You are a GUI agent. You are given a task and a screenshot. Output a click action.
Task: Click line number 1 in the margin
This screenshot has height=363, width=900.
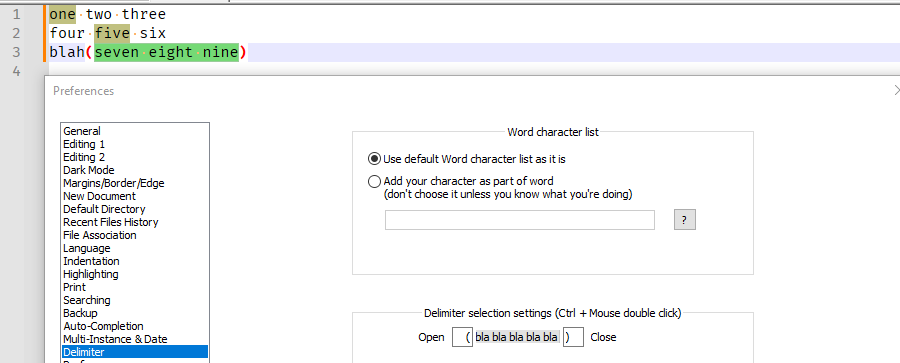pyautogui.click(x=16, y=14)
